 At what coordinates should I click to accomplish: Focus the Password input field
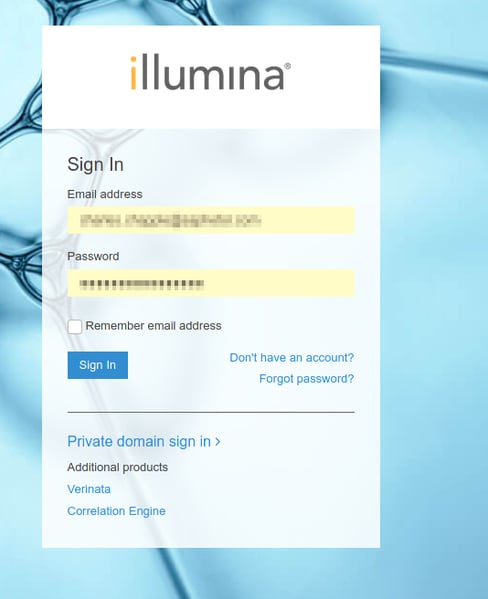tap(211, 283)
